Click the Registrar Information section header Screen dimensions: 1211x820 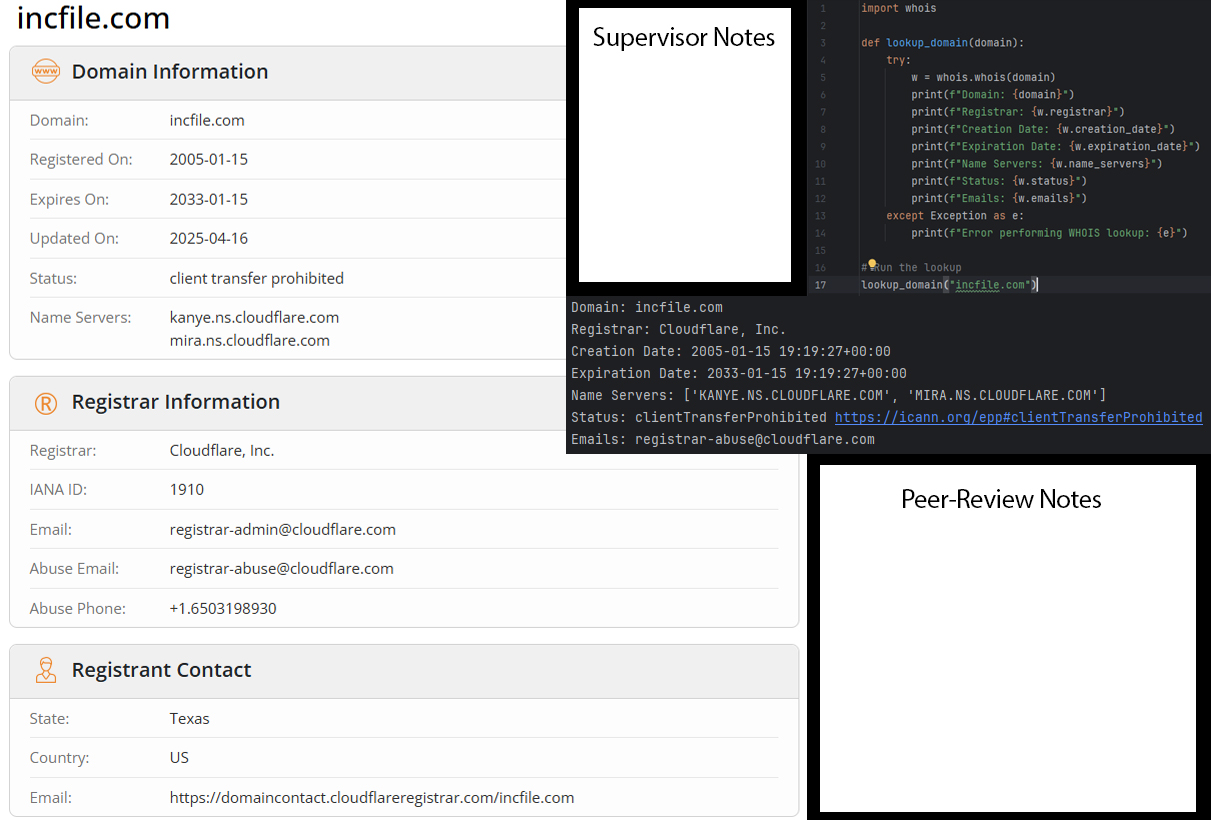tap(175, 402)
